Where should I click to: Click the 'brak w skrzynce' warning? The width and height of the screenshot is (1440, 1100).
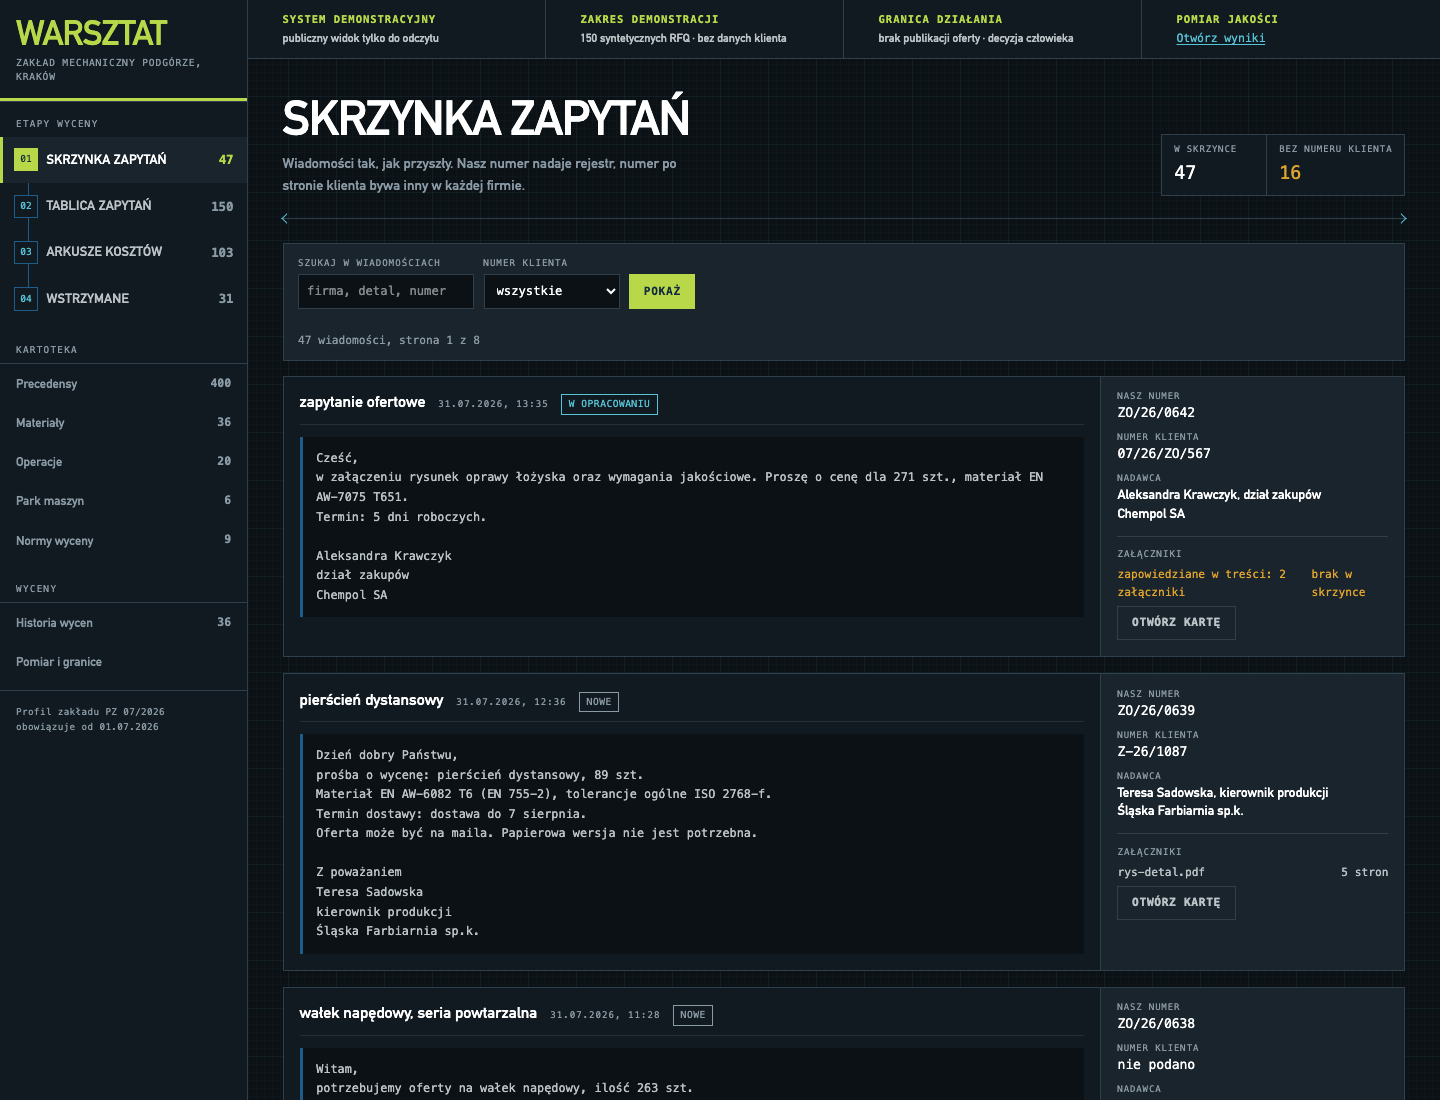pos(1338,583)
